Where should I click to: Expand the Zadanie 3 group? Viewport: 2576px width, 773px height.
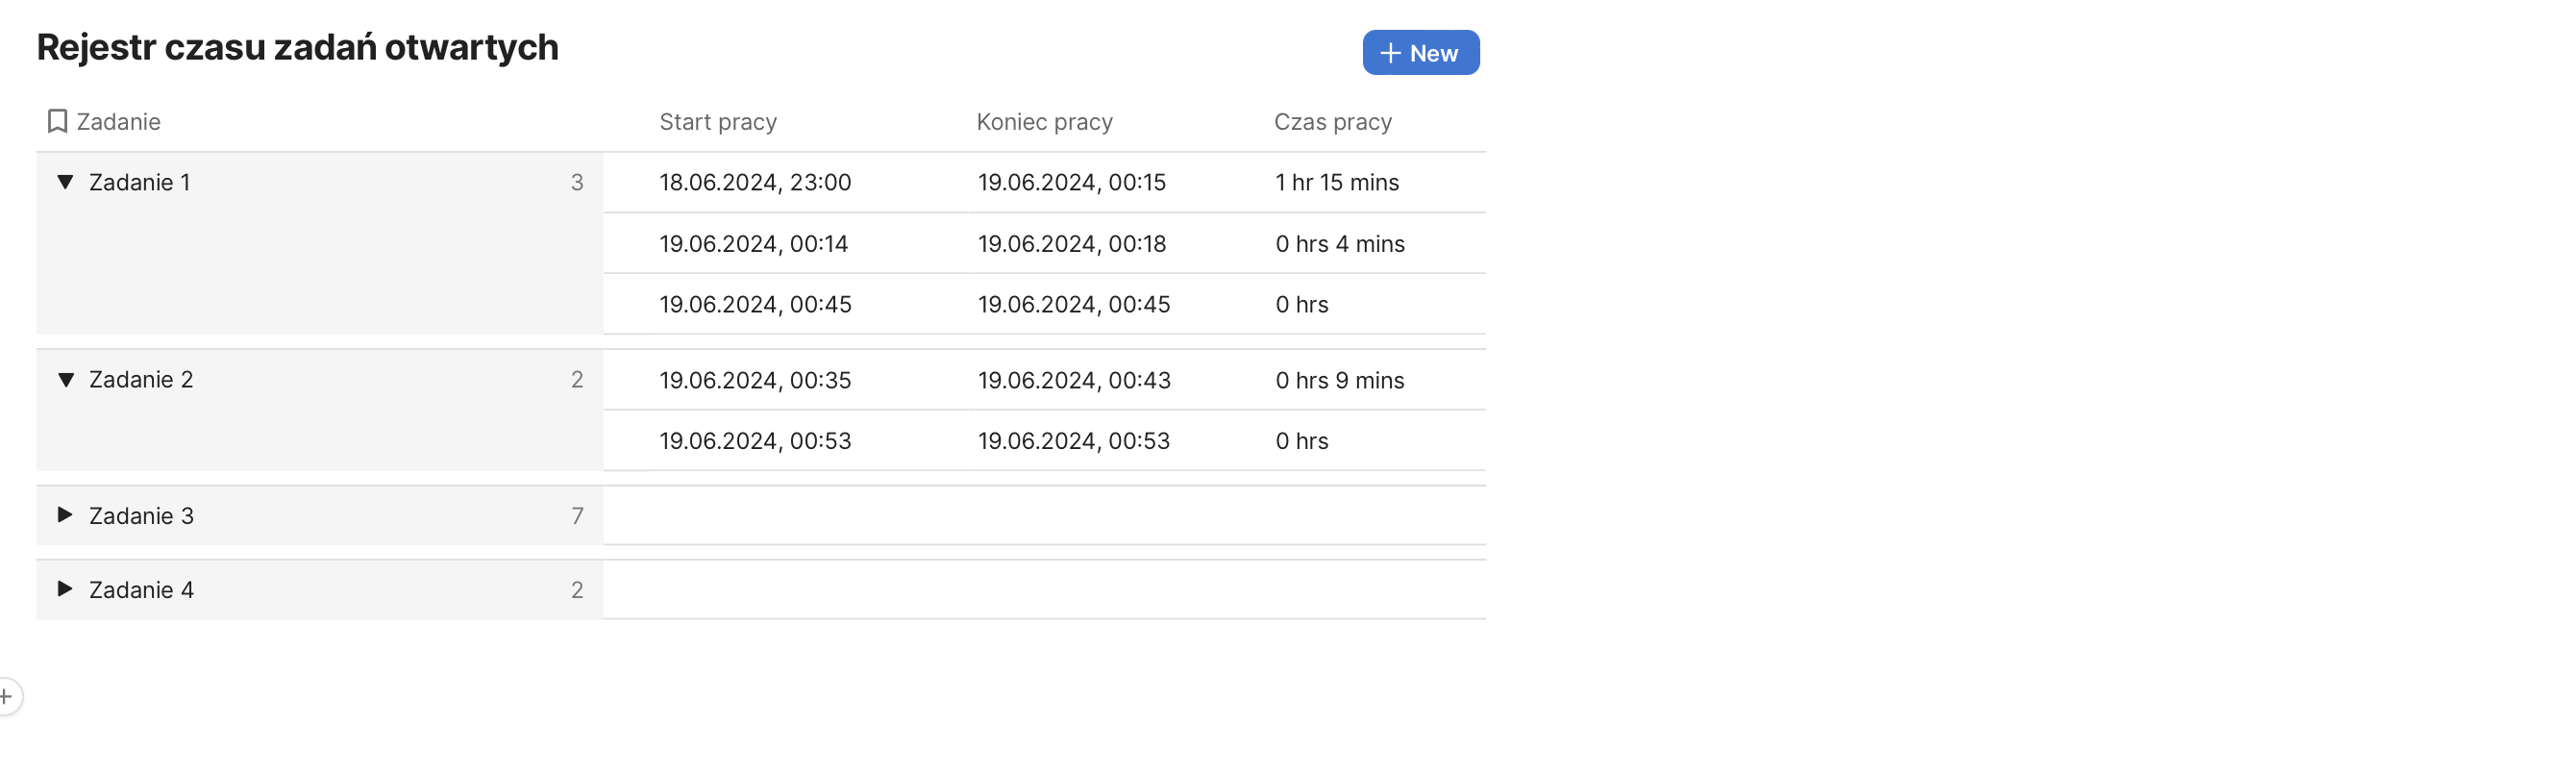(65, 515)
